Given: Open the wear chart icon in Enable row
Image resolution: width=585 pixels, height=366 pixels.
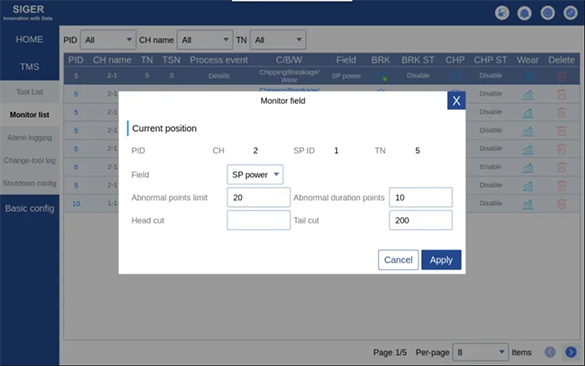Looking at the screenshot, I should 528,167.
